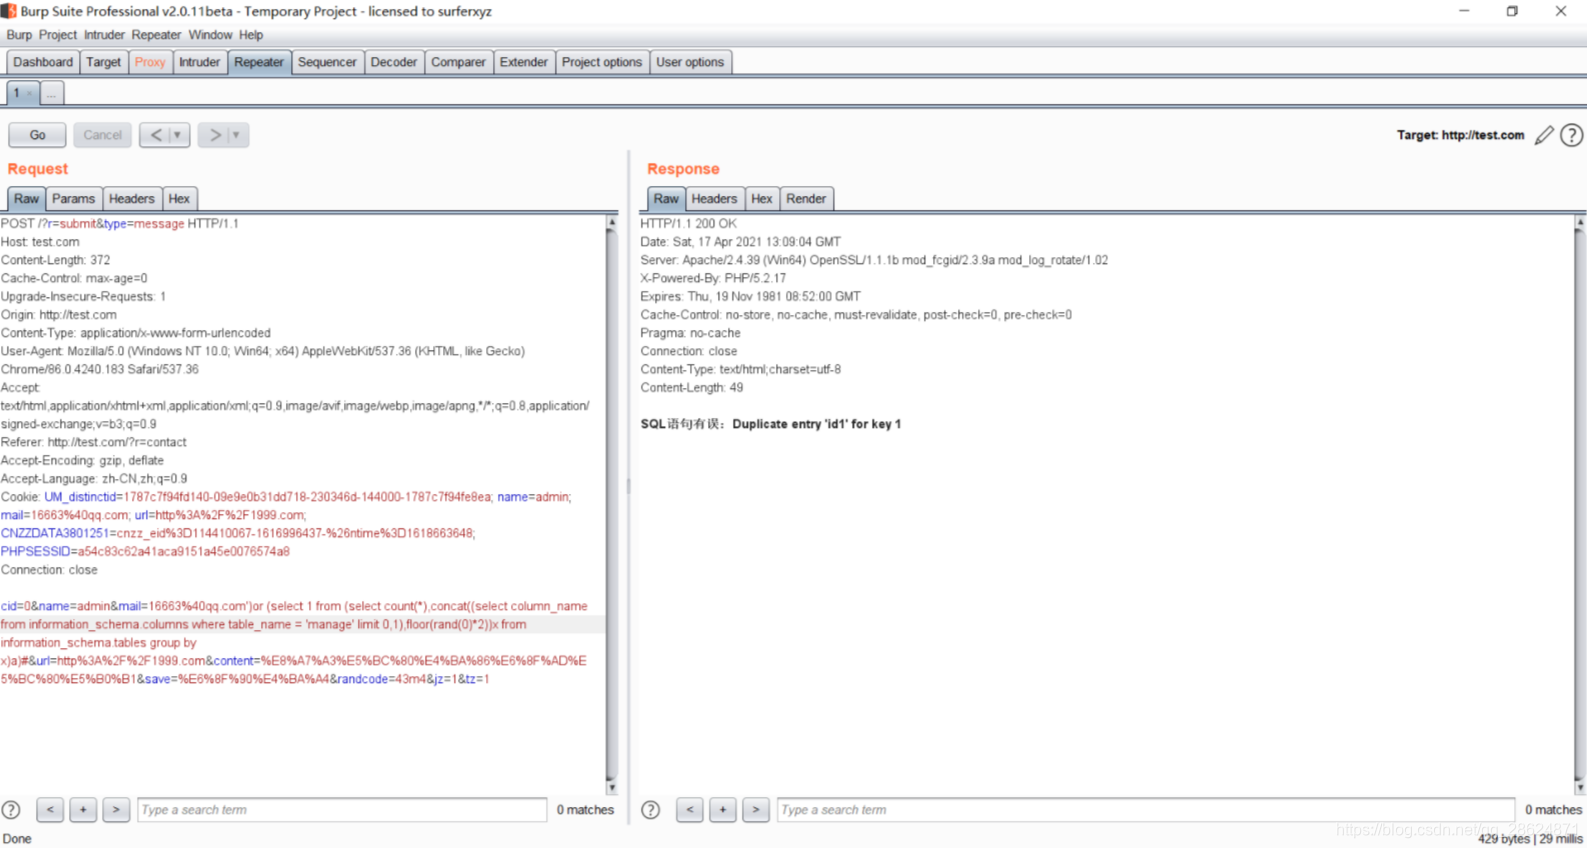Go to next match in response search
This screenshot has width=1587, height=848.
click(x=756, y=810)
